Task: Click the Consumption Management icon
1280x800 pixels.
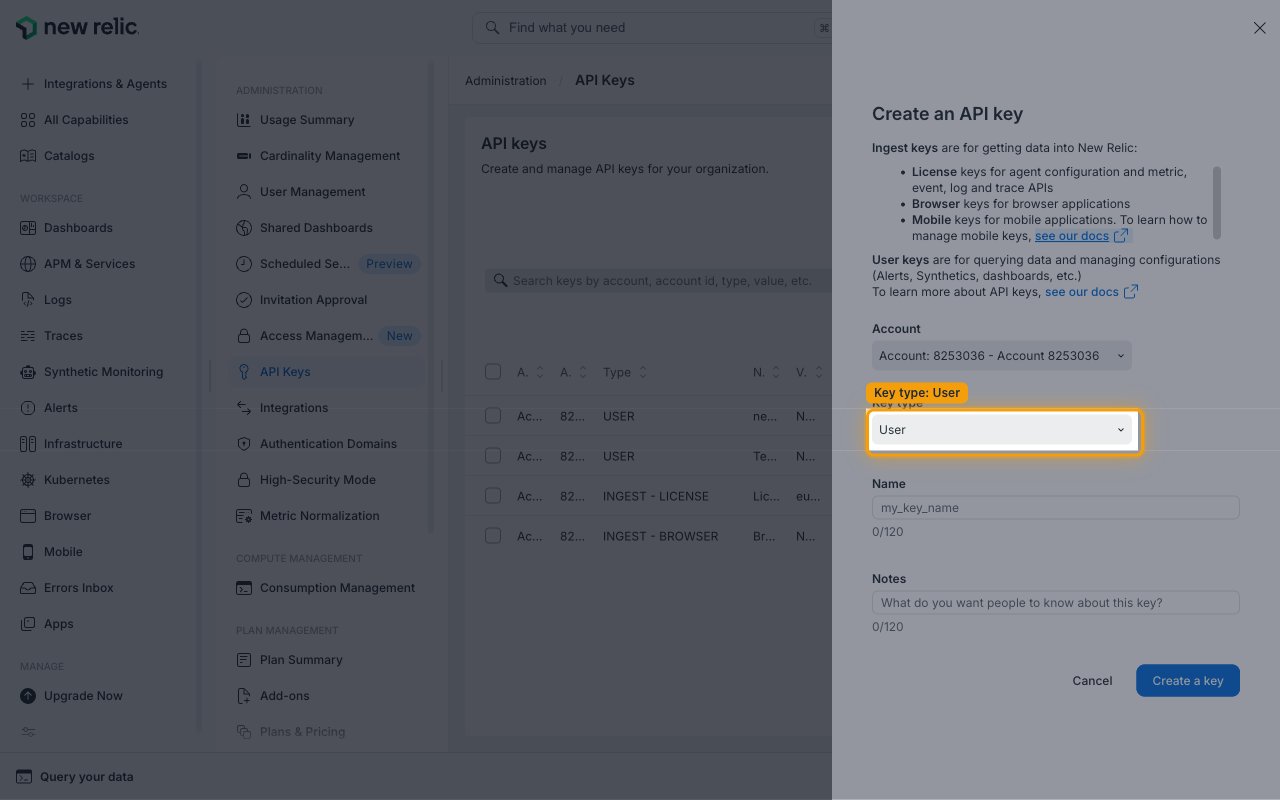Action: coord(244,588)
